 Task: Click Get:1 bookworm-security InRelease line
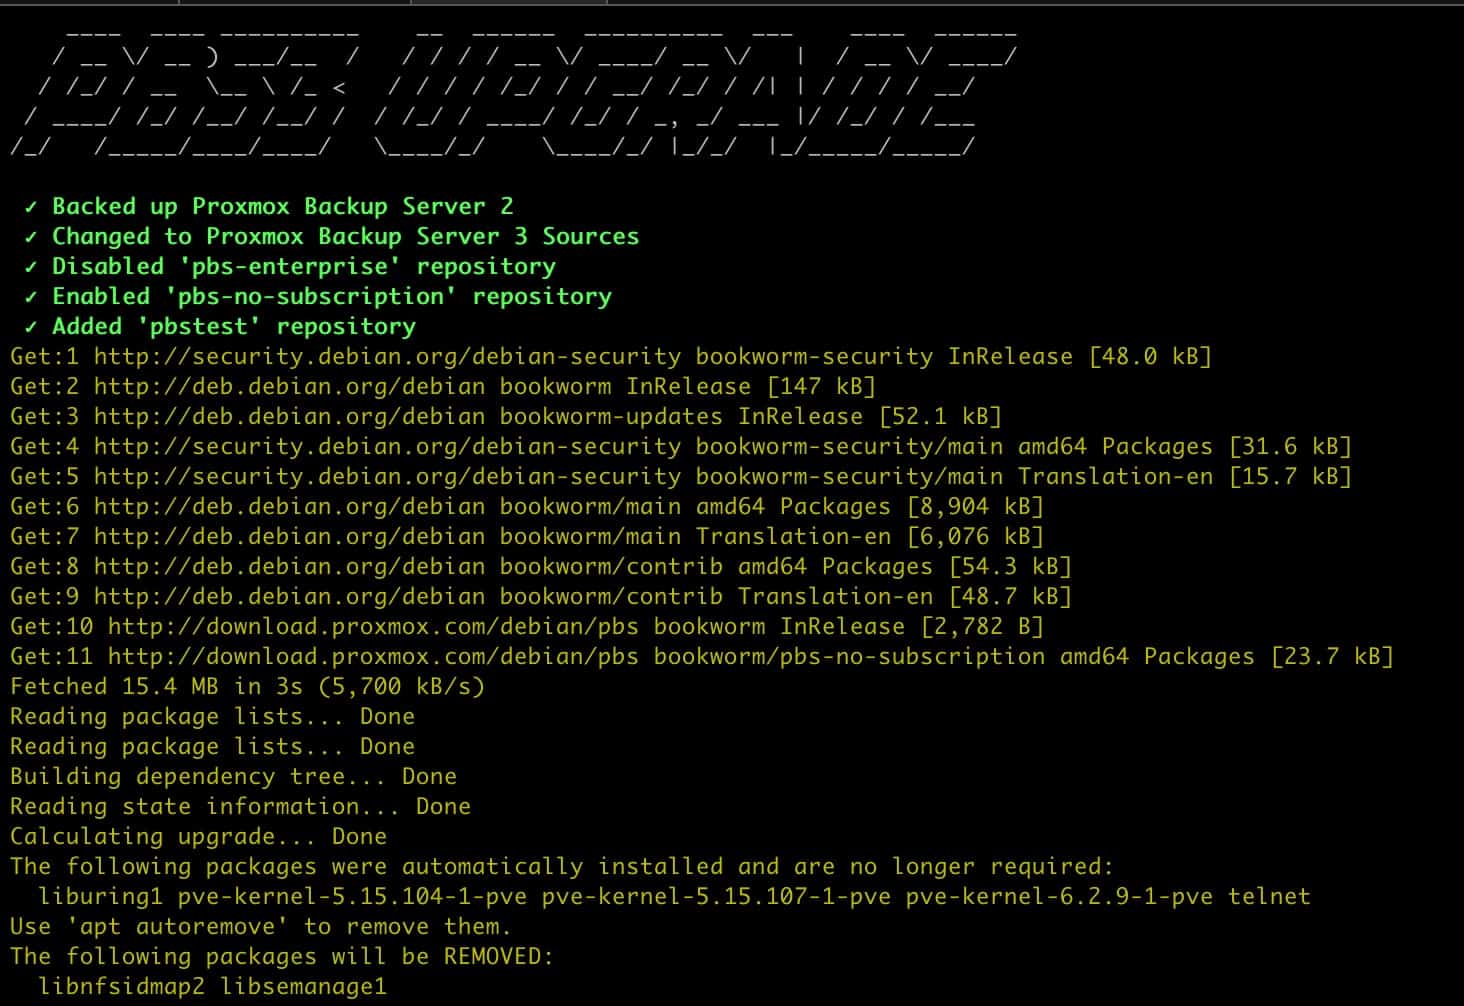pyautogui.click(x=611, y=356)
